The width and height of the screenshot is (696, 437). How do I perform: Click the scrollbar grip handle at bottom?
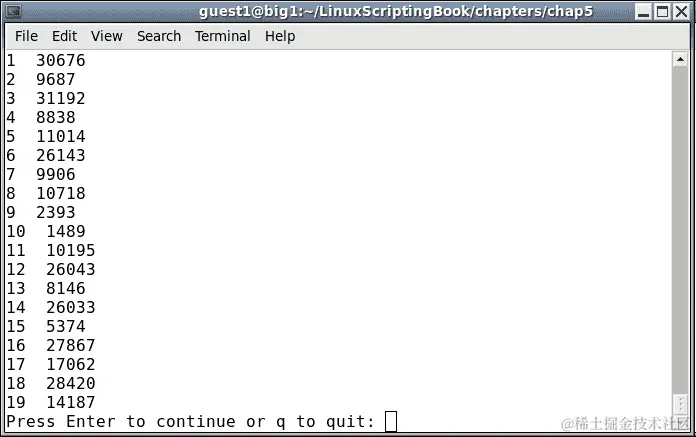680,405
